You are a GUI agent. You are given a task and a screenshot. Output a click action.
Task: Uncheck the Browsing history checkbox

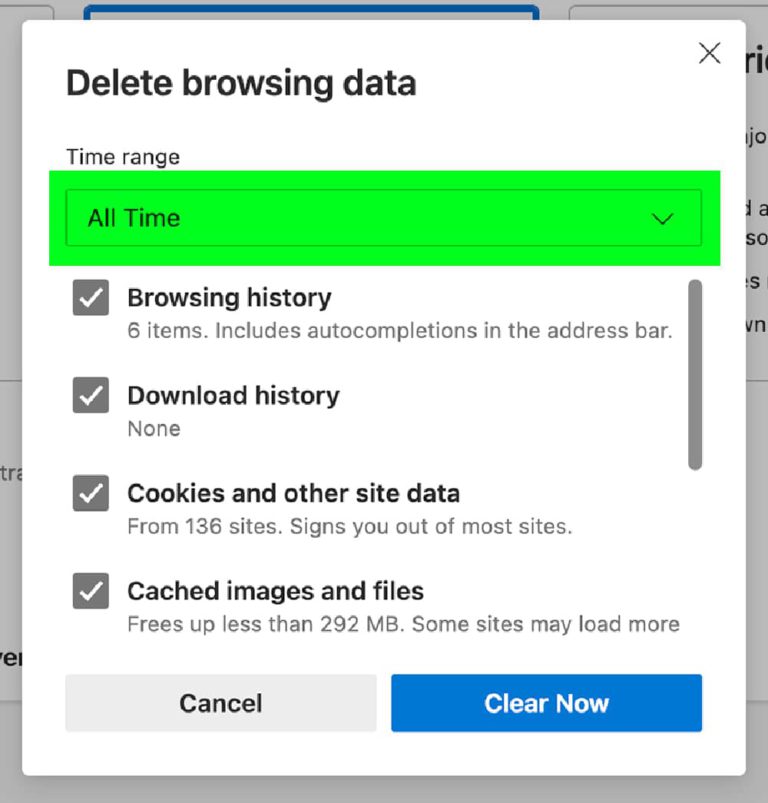91,298
